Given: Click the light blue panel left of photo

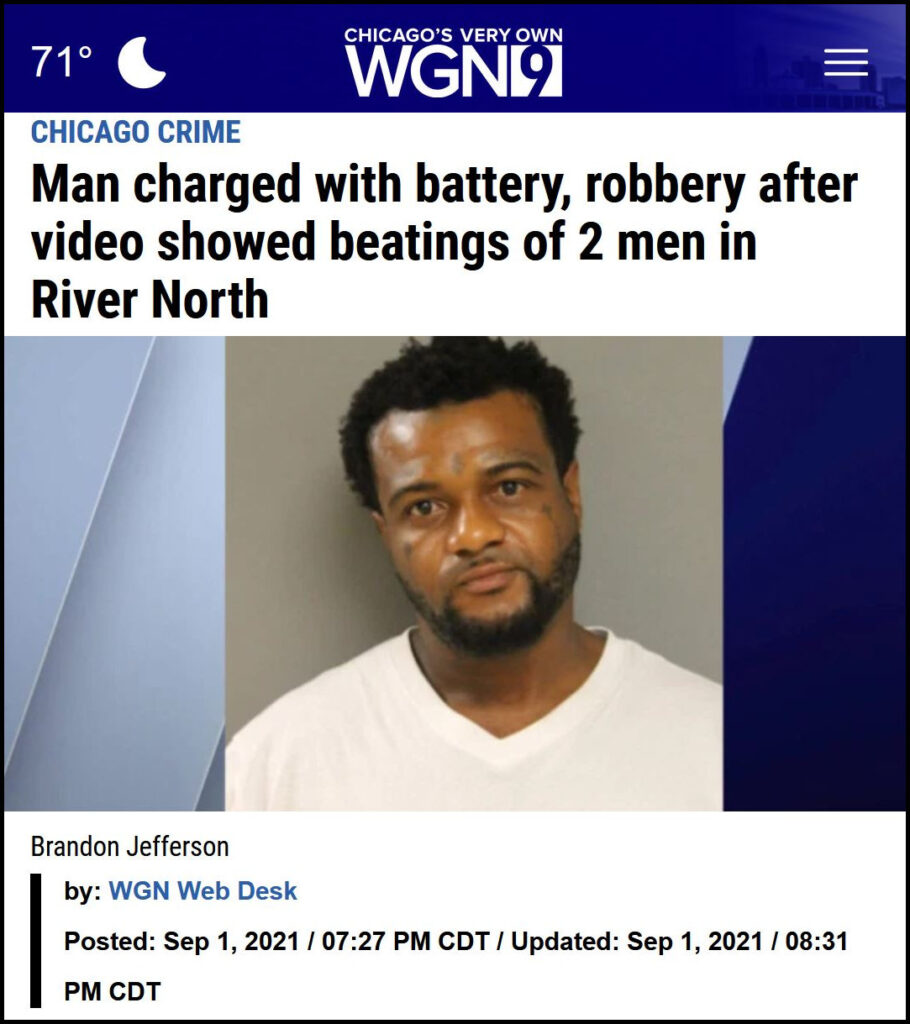Looking at the screenshot, I should [x=115, y=573].
